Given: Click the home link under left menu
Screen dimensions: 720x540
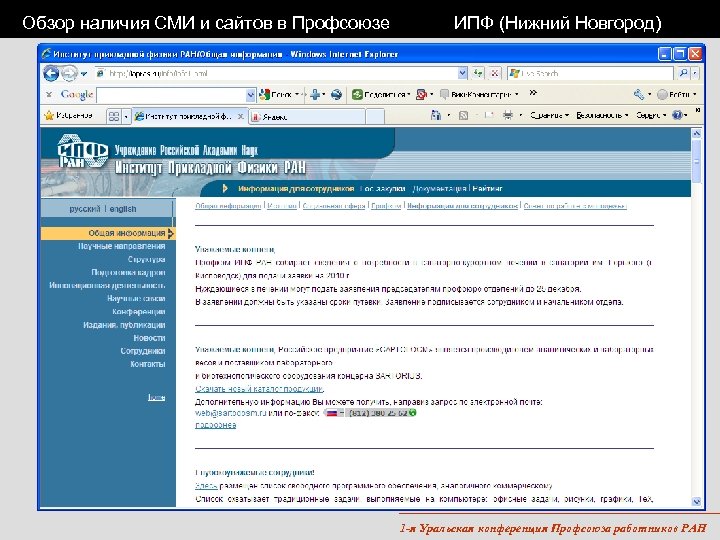Looking at the screenshot, I should (x=157, y=397).
